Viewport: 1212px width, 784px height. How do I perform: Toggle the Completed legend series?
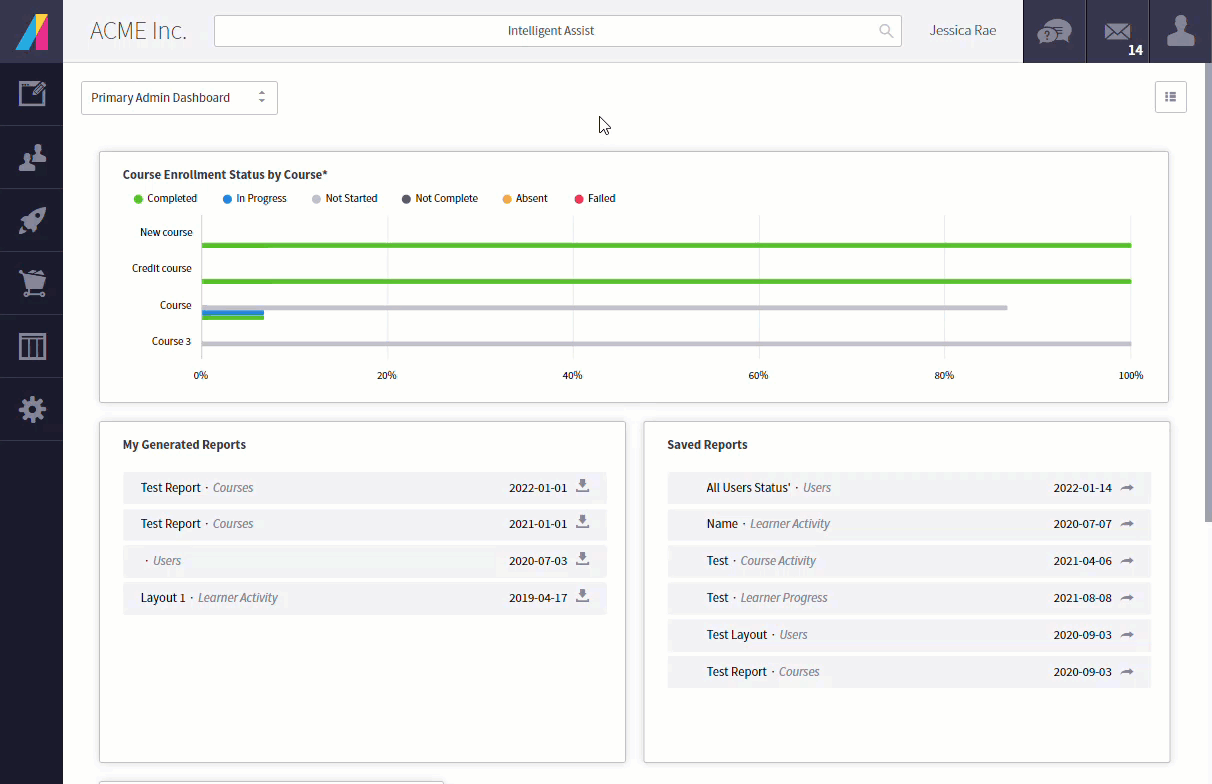(165, 199)
